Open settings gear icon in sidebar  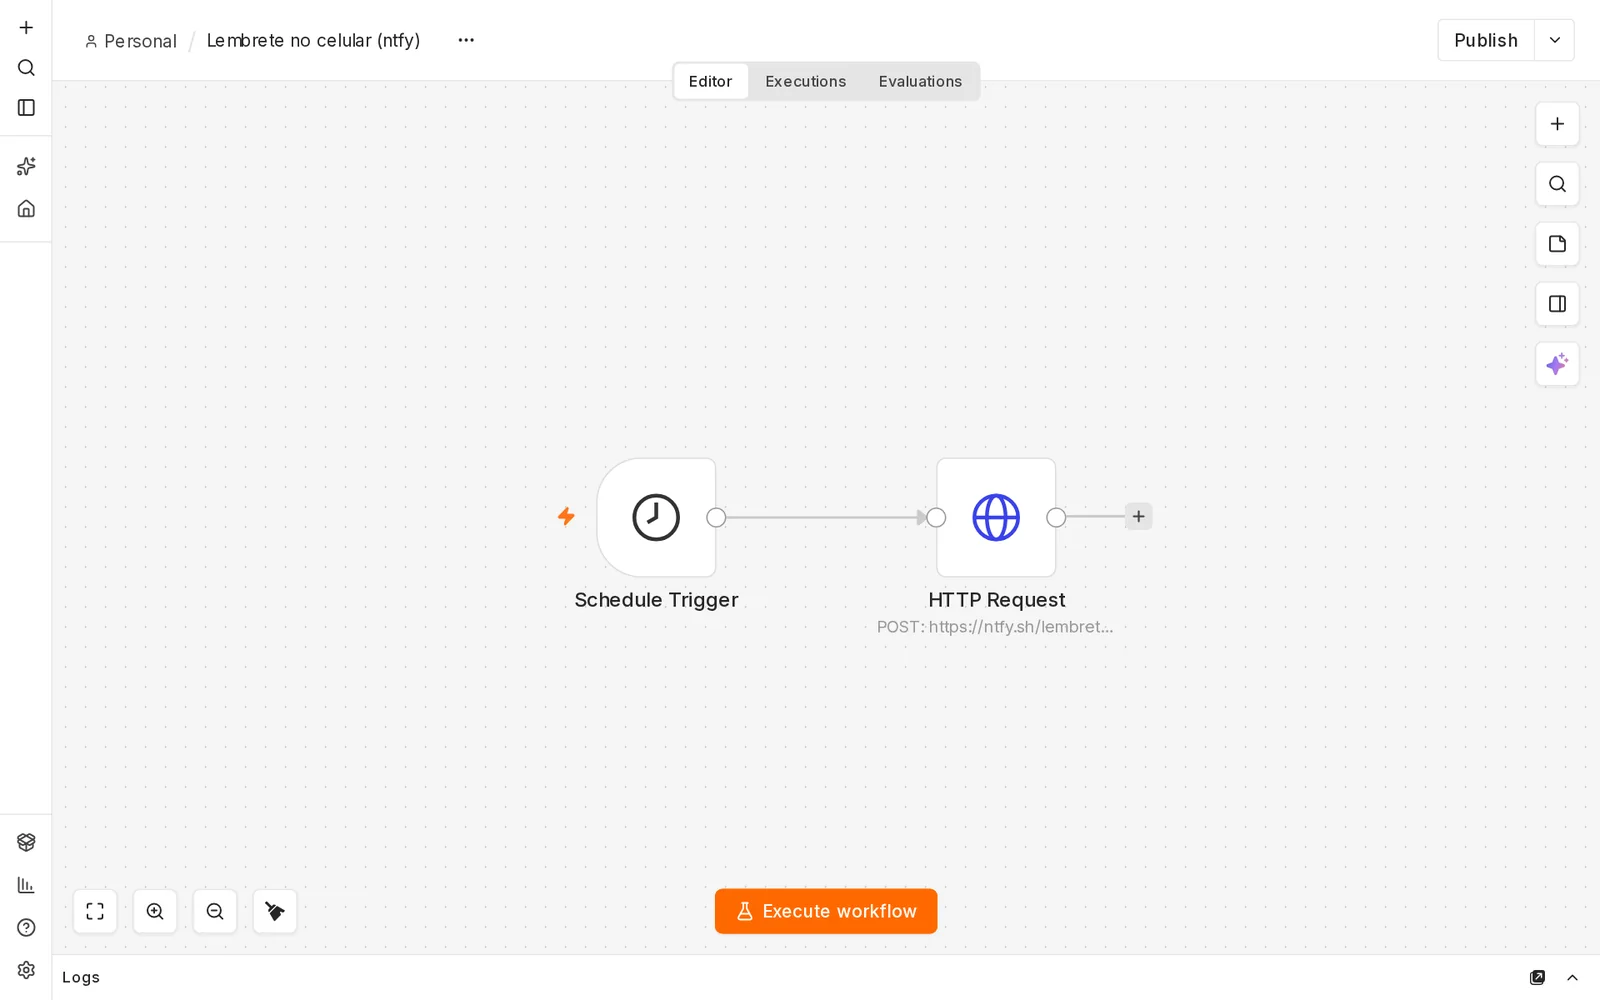pos(26,969)
